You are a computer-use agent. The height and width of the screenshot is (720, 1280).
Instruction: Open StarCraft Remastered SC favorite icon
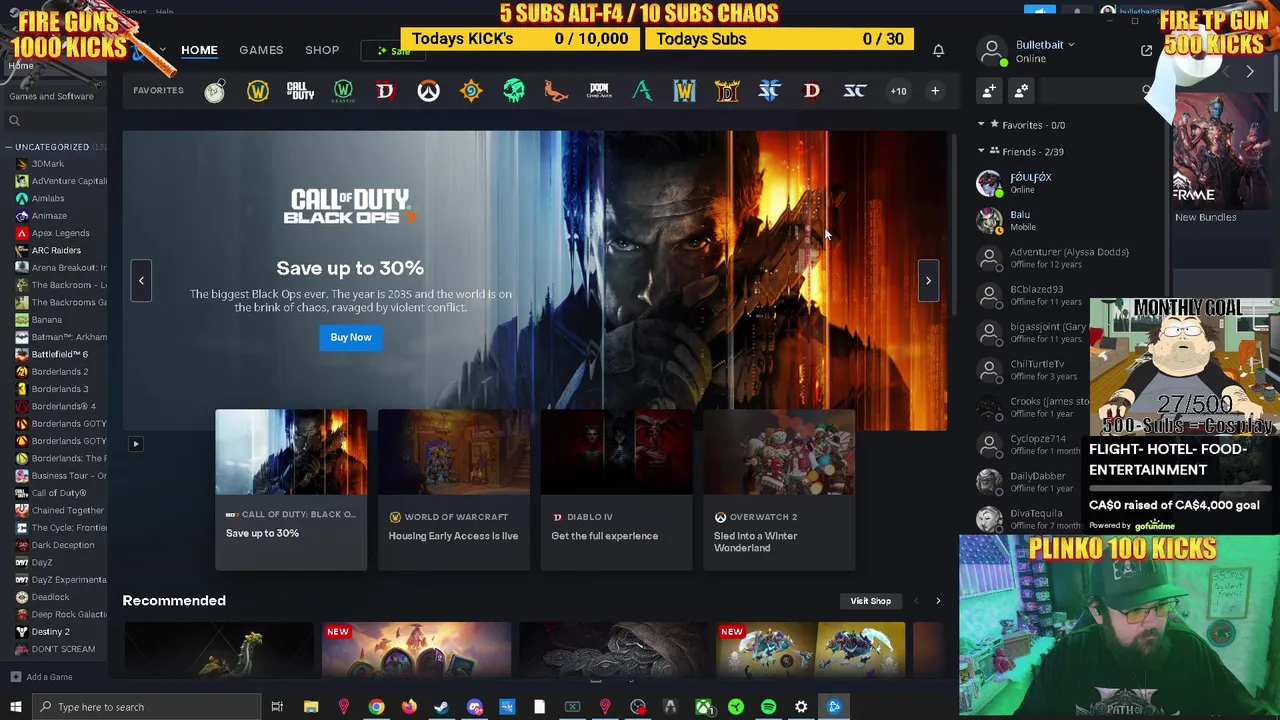[x=855, y=91]
